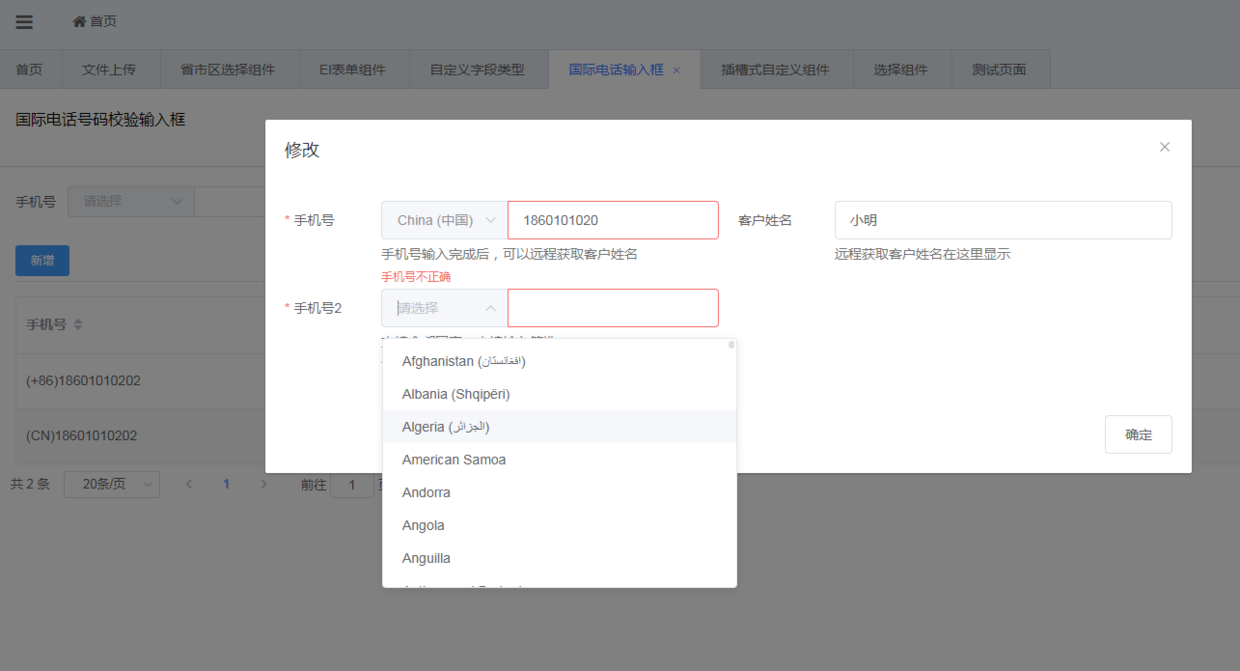Click the 确定 confirm button
Image resolution: width=1240 pixels, height=671 pixels.
coord(1138,435)
